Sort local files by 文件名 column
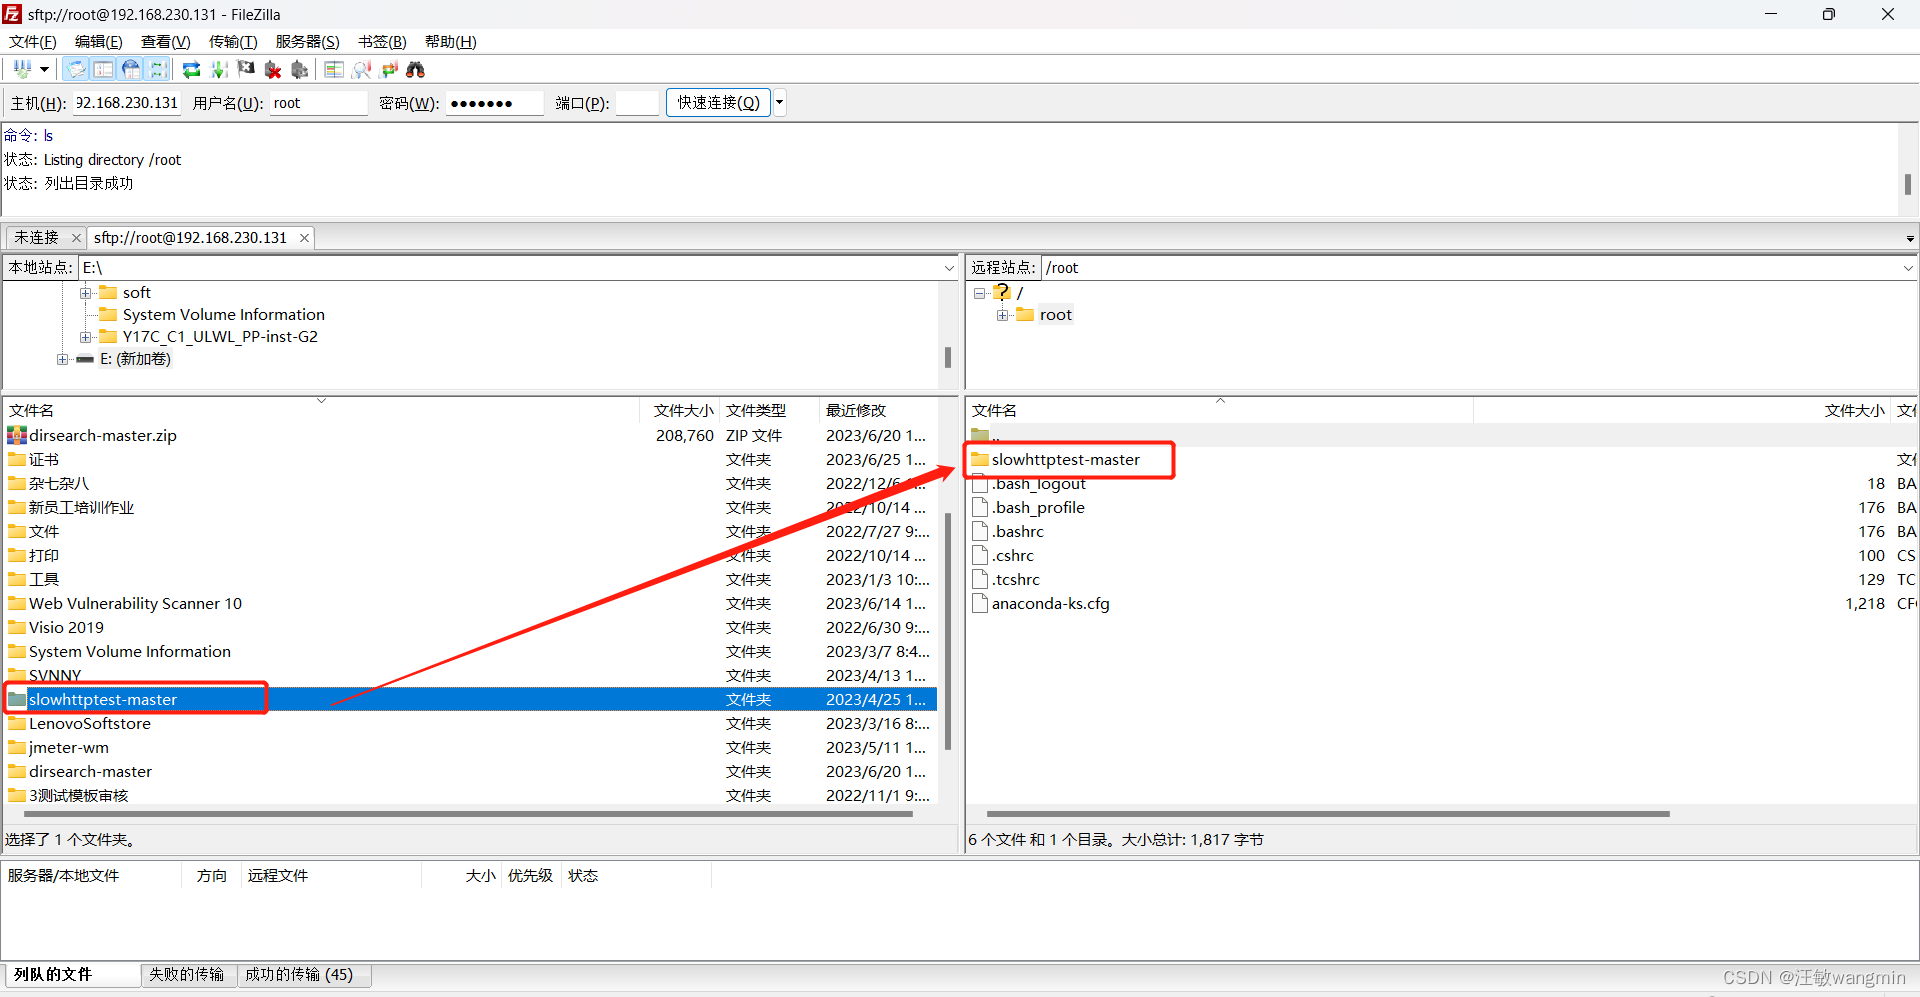 coord(321,411)
